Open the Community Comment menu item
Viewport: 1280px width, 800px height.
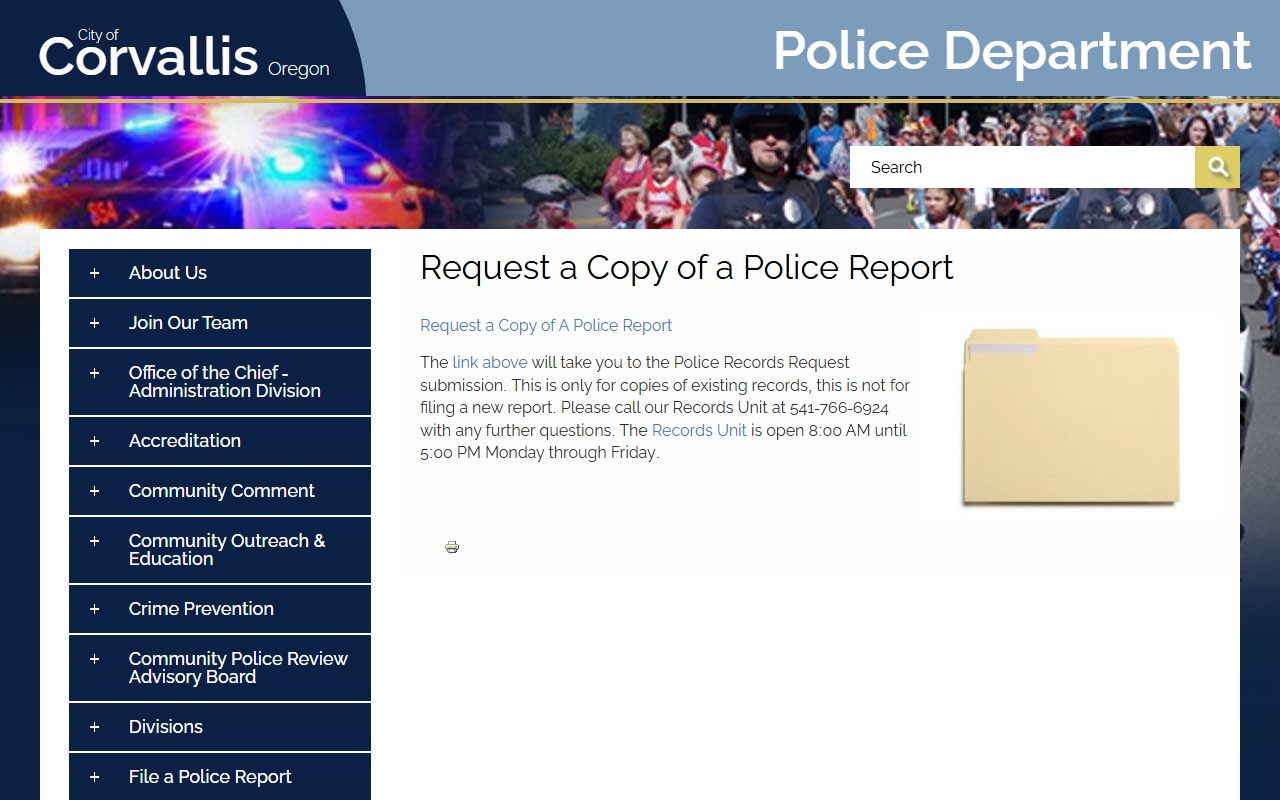222,491
